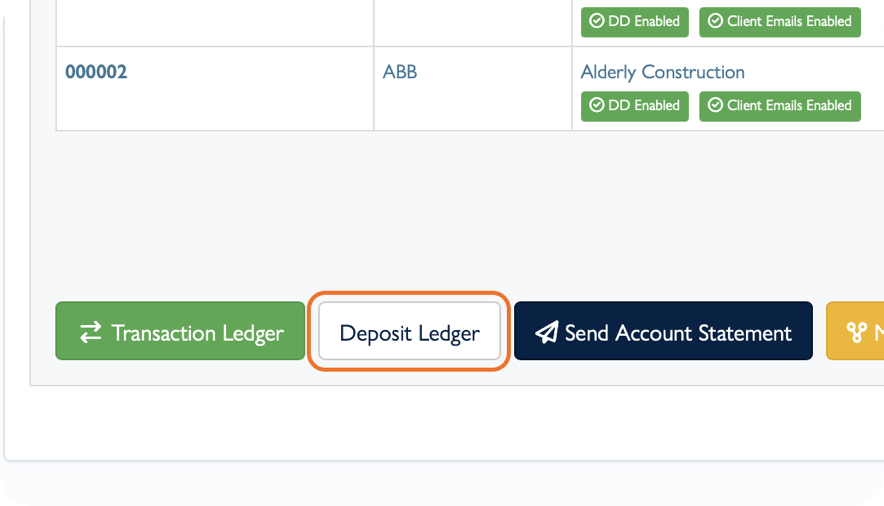Screen dimensions: 884x506
Task: Click the ABB code cell
Action: point(400,72)
